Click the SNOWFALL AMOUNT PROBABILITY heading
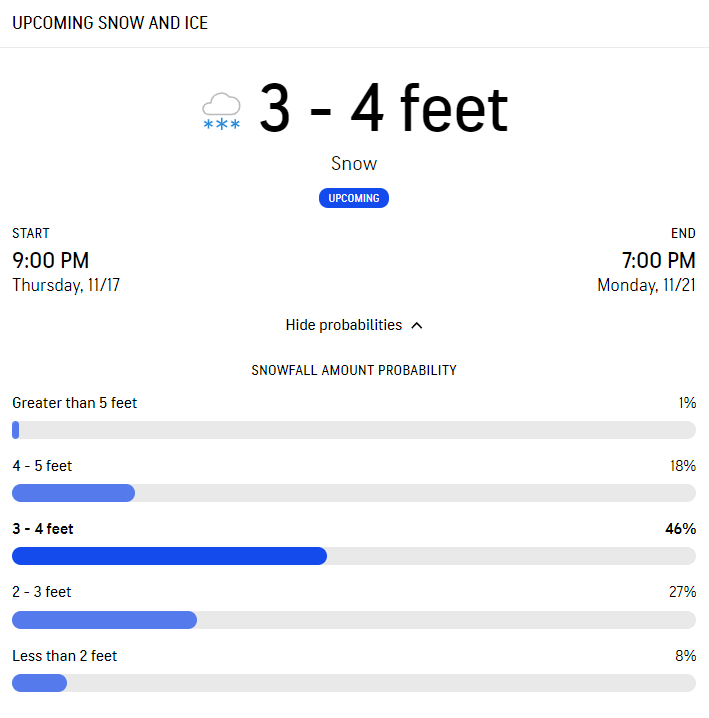This screenshot has width=709, height=718. click(354, 370)
